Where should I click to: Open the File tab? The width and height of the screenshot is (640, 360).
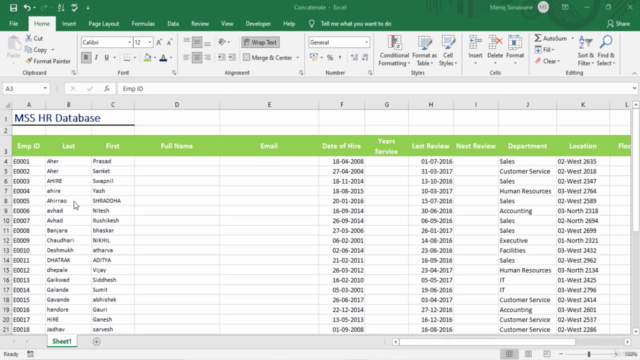pyautogui.click(x=13, y=24)
